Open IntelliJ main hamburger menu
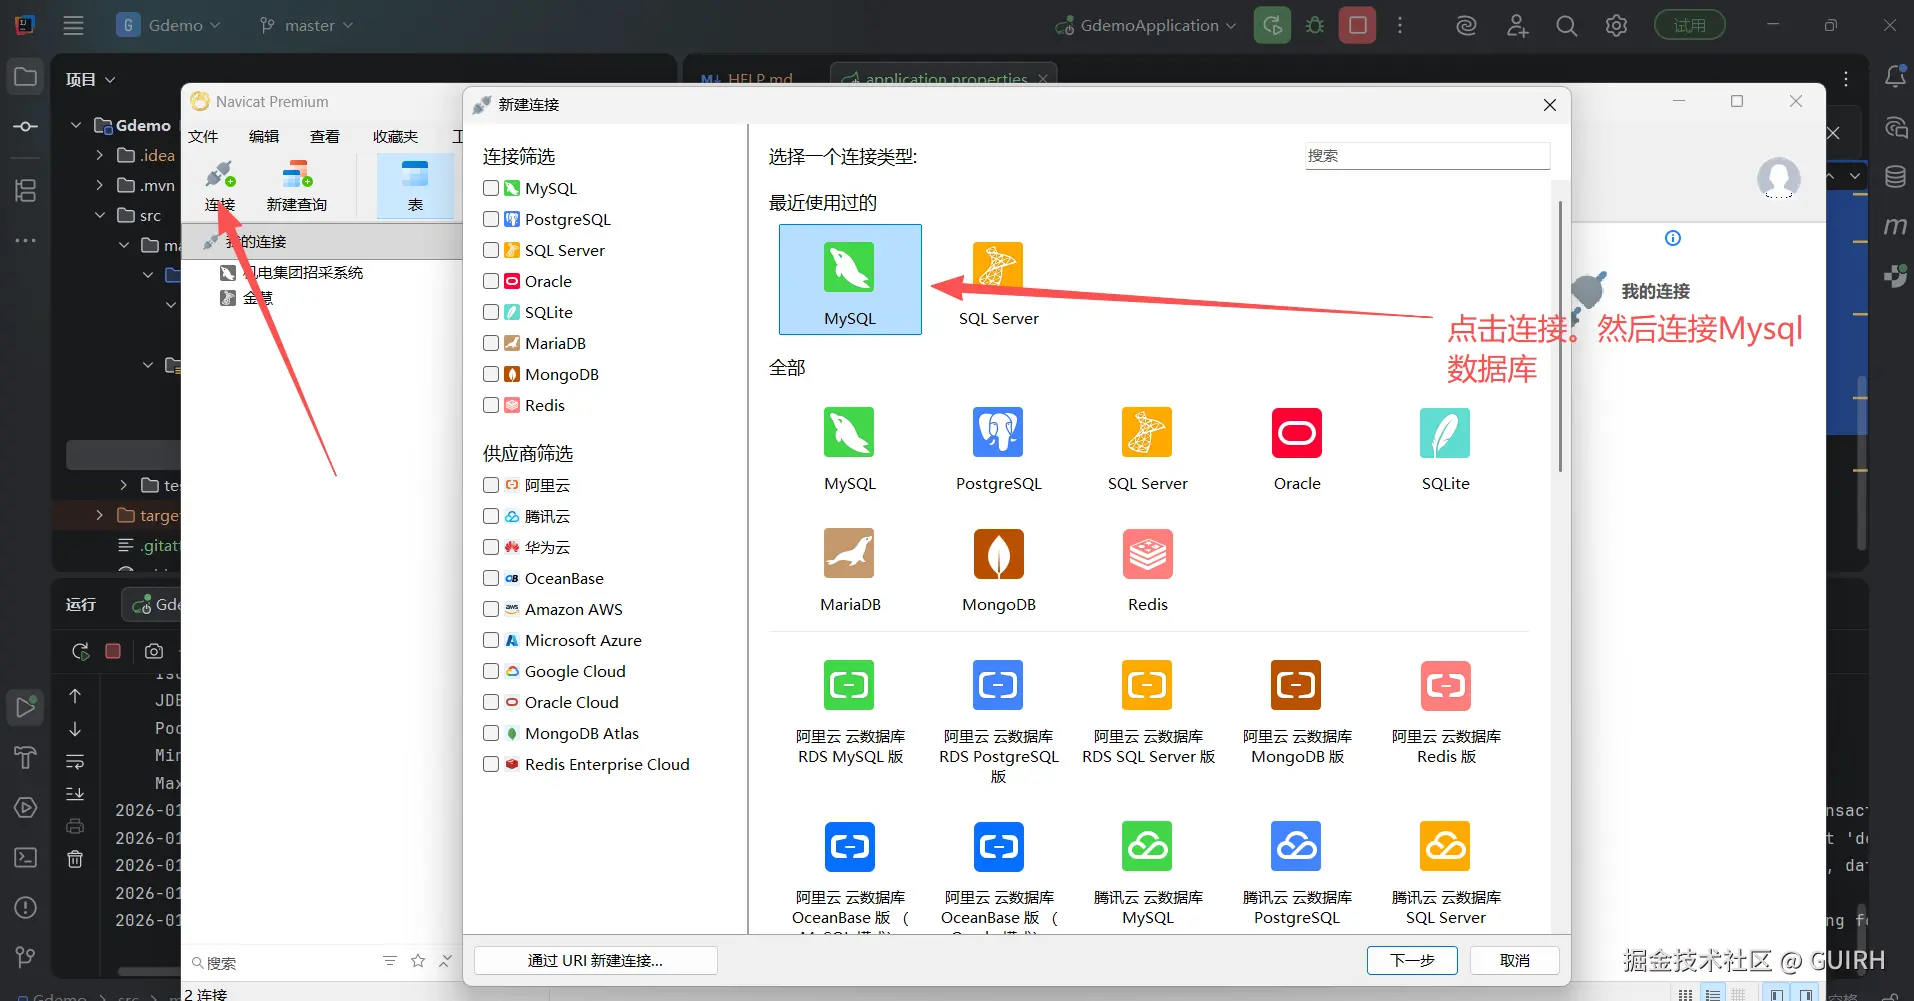The width and height of the screenshot is (1914, 1001). [x=73, y=26]
